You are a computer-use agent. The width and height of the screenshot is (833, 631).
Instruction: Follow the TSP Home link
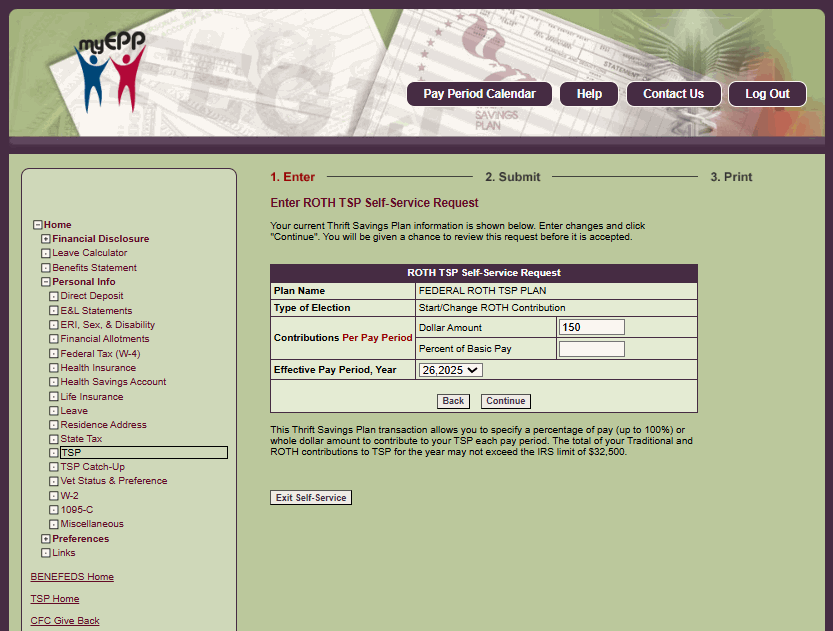point(55,599)
